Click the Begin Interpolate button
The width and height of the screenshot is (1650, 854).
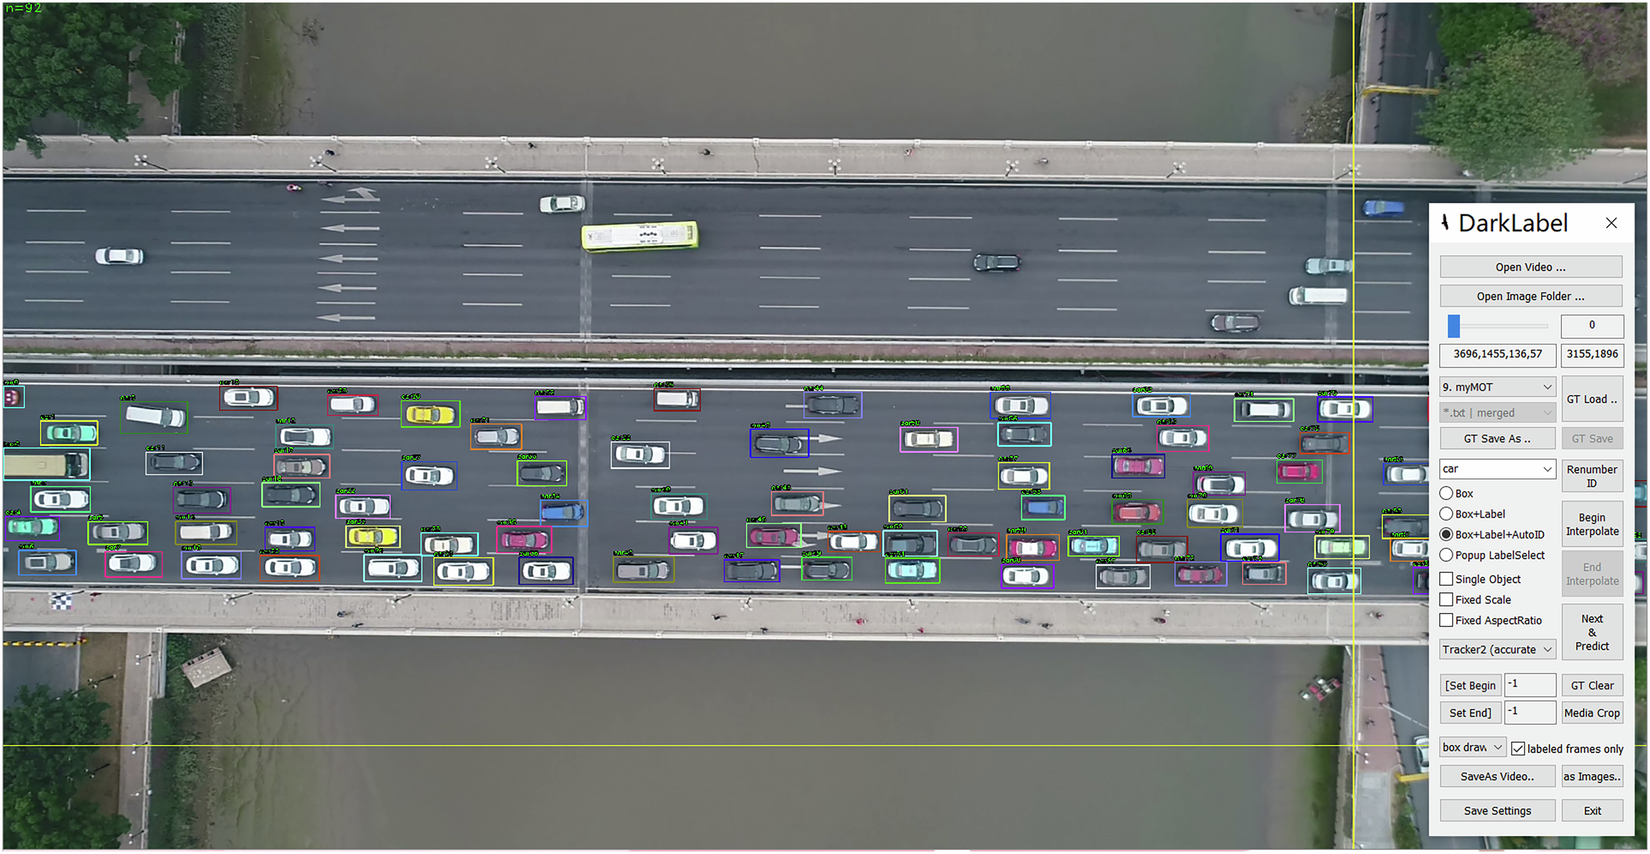click(1592, 525)
